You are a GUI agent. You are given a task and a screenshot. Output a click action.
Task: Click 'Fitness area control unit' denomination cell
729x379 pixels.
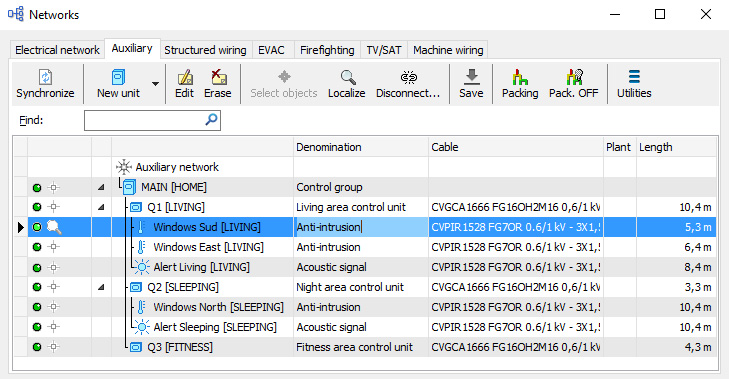click(x=361, y=347)
